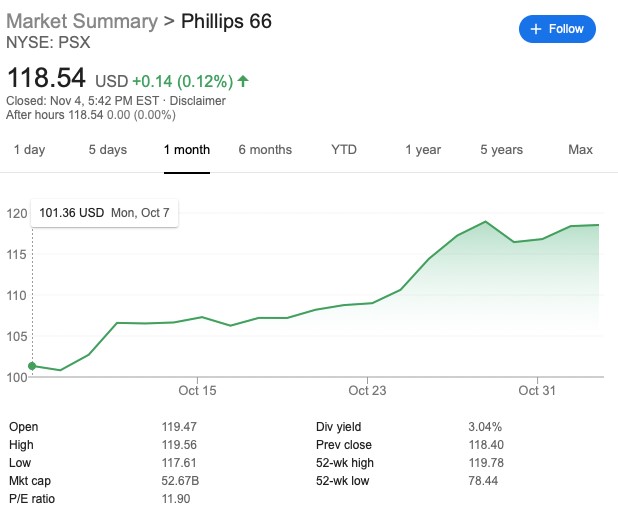Select the 5 years tab

(501, 150)
